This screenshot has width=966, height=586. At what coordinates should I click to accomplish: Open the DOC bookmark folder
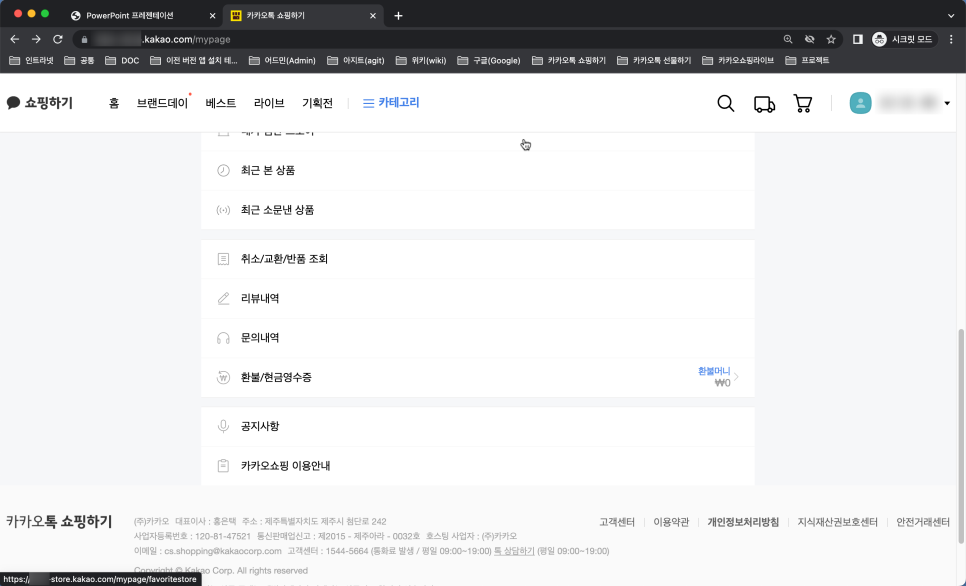pos(122,60)
